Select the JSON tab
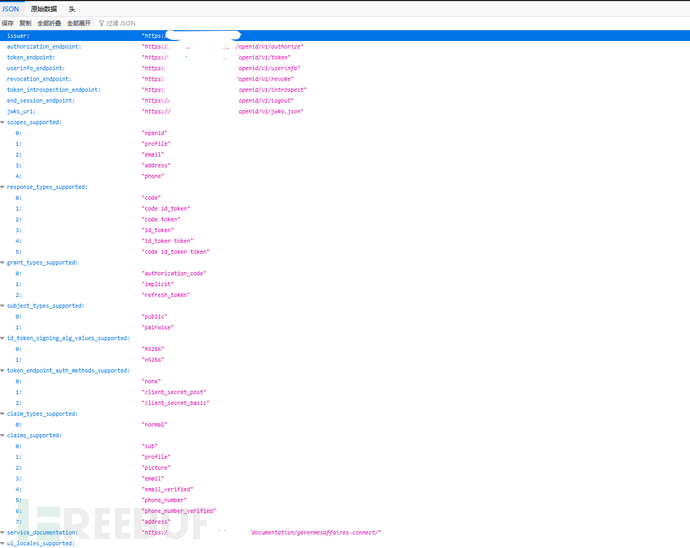 10,8
